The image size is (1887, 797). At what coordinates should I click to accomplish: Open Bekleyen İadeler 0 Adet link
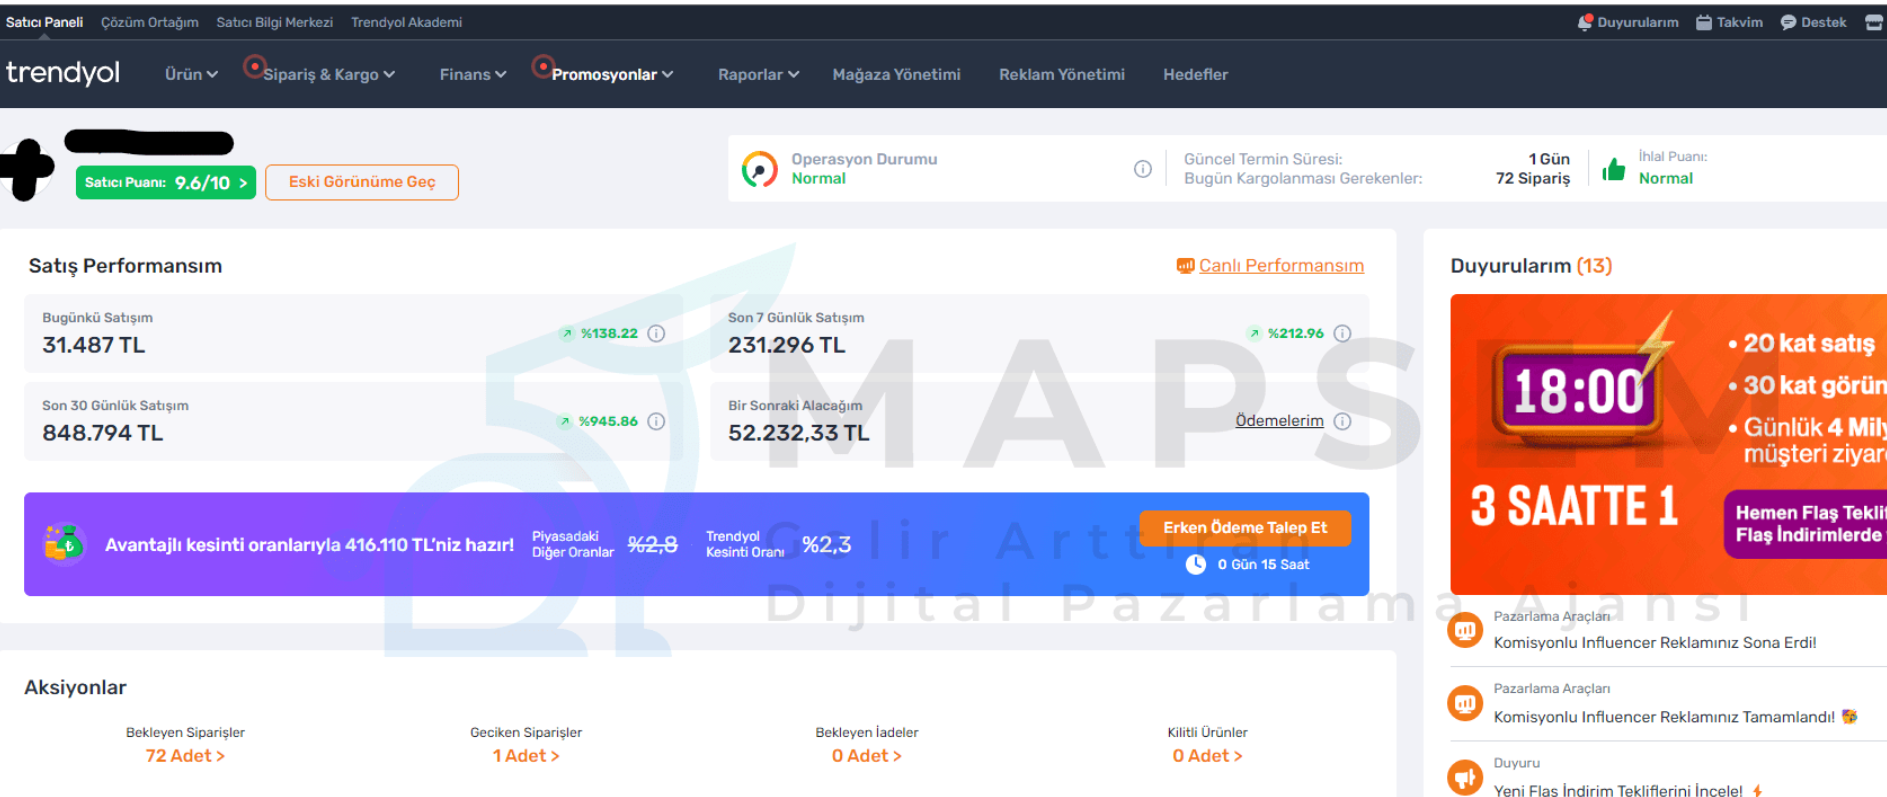click(x=867, y=756)
